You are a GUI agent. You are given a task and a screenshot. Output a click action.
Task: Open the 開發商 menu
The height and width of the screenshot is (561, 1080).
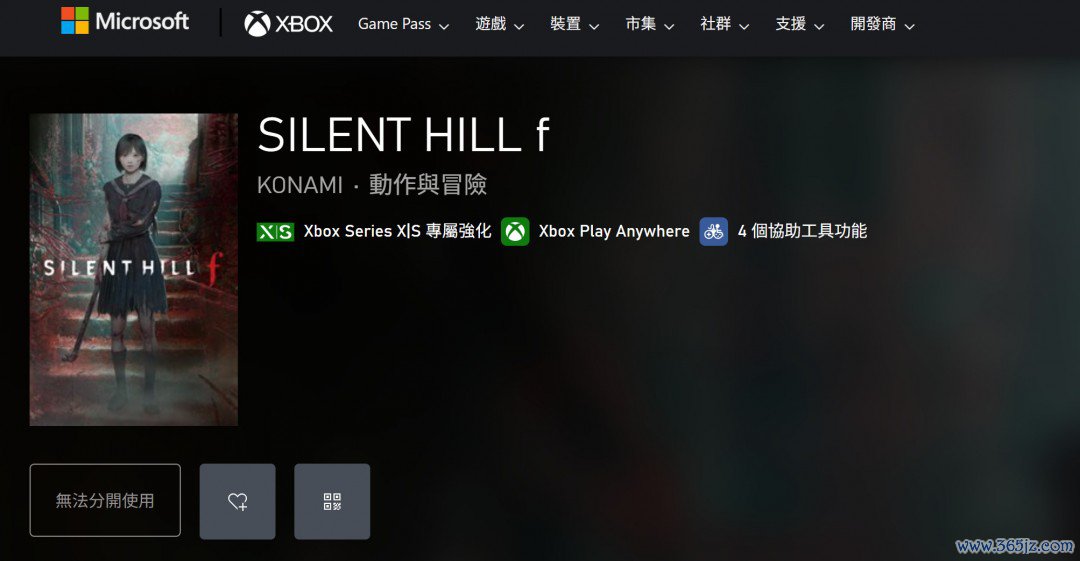click(x=882, y=24)
